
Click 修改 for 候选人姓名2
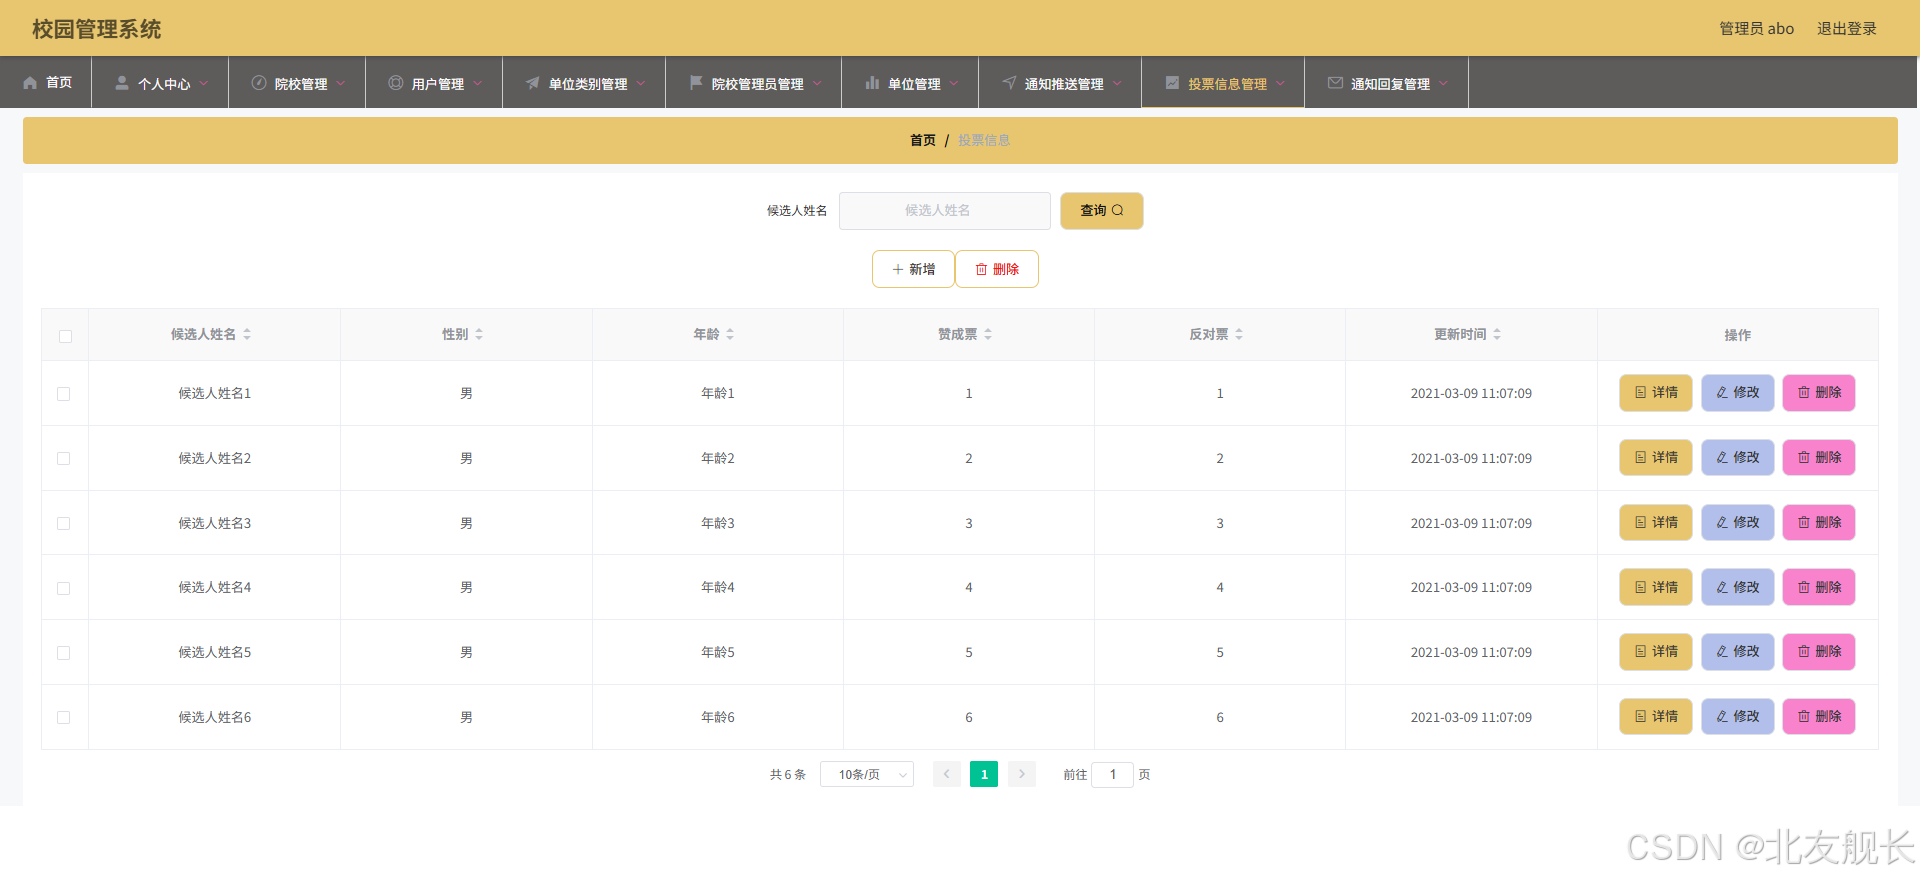point(1738,458)
